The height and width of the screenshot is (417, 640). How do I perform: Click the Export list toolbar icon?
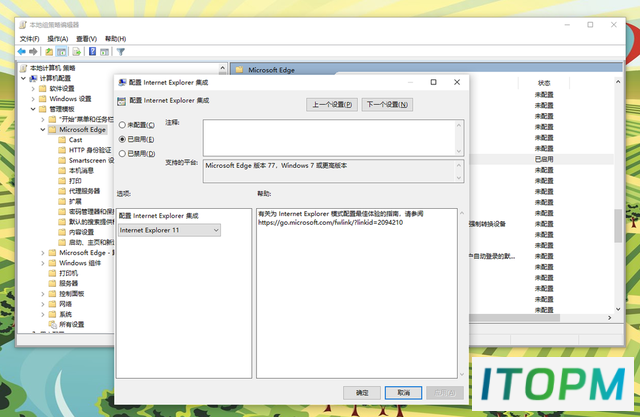pos(76,51)
